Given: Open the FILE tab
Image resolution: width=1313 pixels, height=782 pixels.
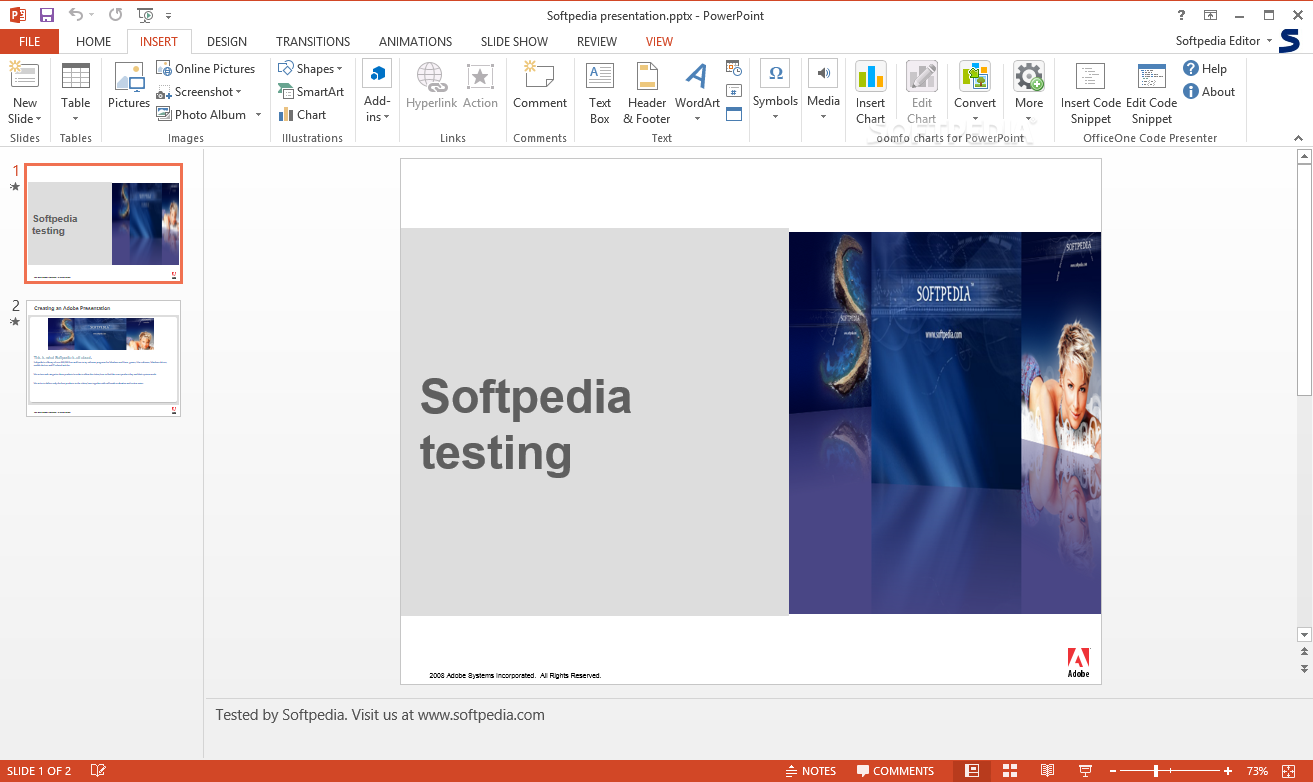Looking at the screenshot, I should [x=29, y=42].
